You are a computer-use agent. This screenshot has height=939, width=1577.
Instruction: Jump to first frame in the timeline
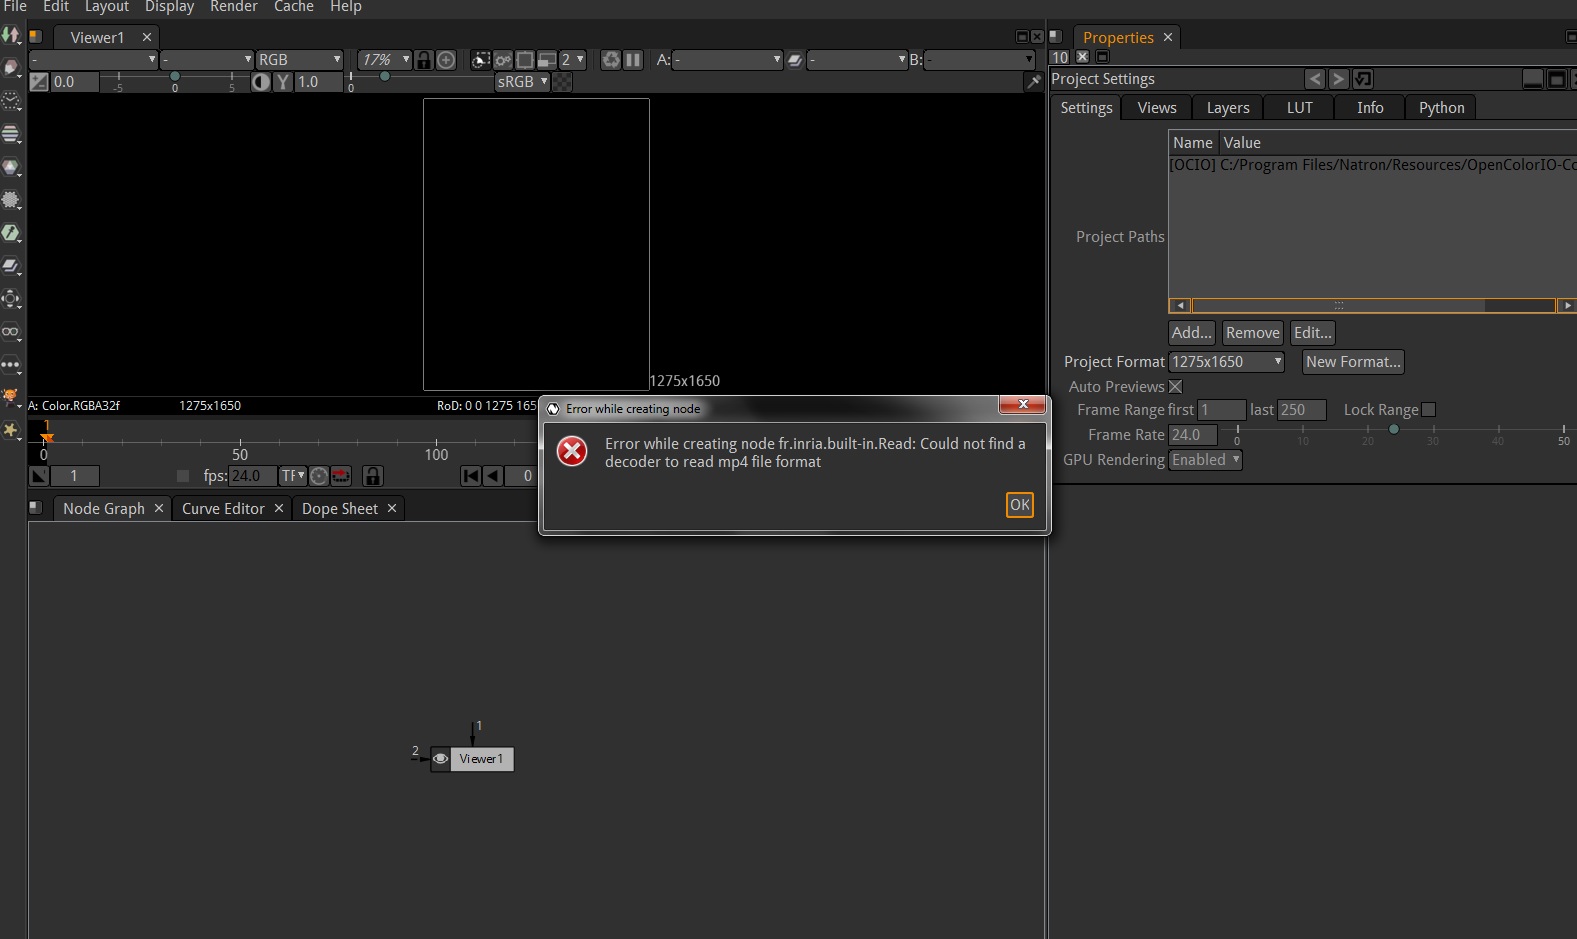(471, 476)
